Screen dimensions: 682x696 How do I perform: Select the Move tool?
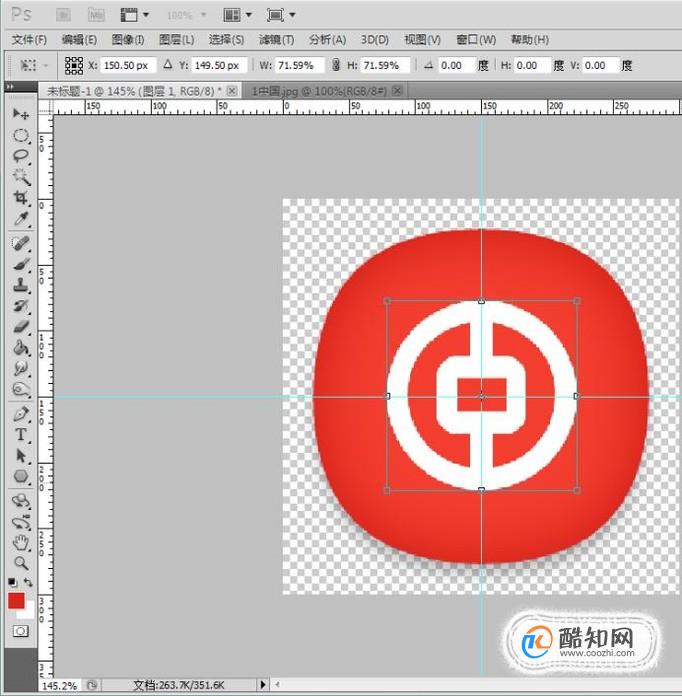point(20,114)
